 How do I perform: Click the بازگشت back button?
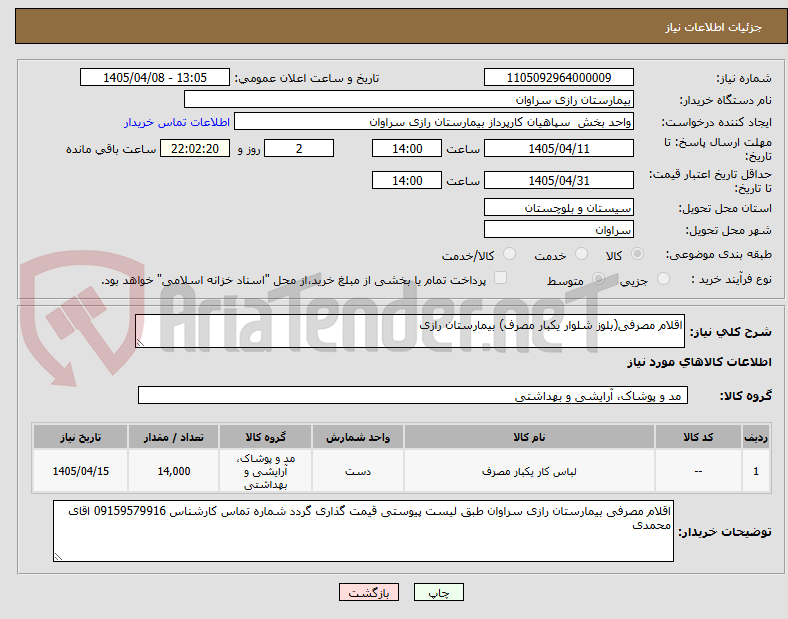369,593
